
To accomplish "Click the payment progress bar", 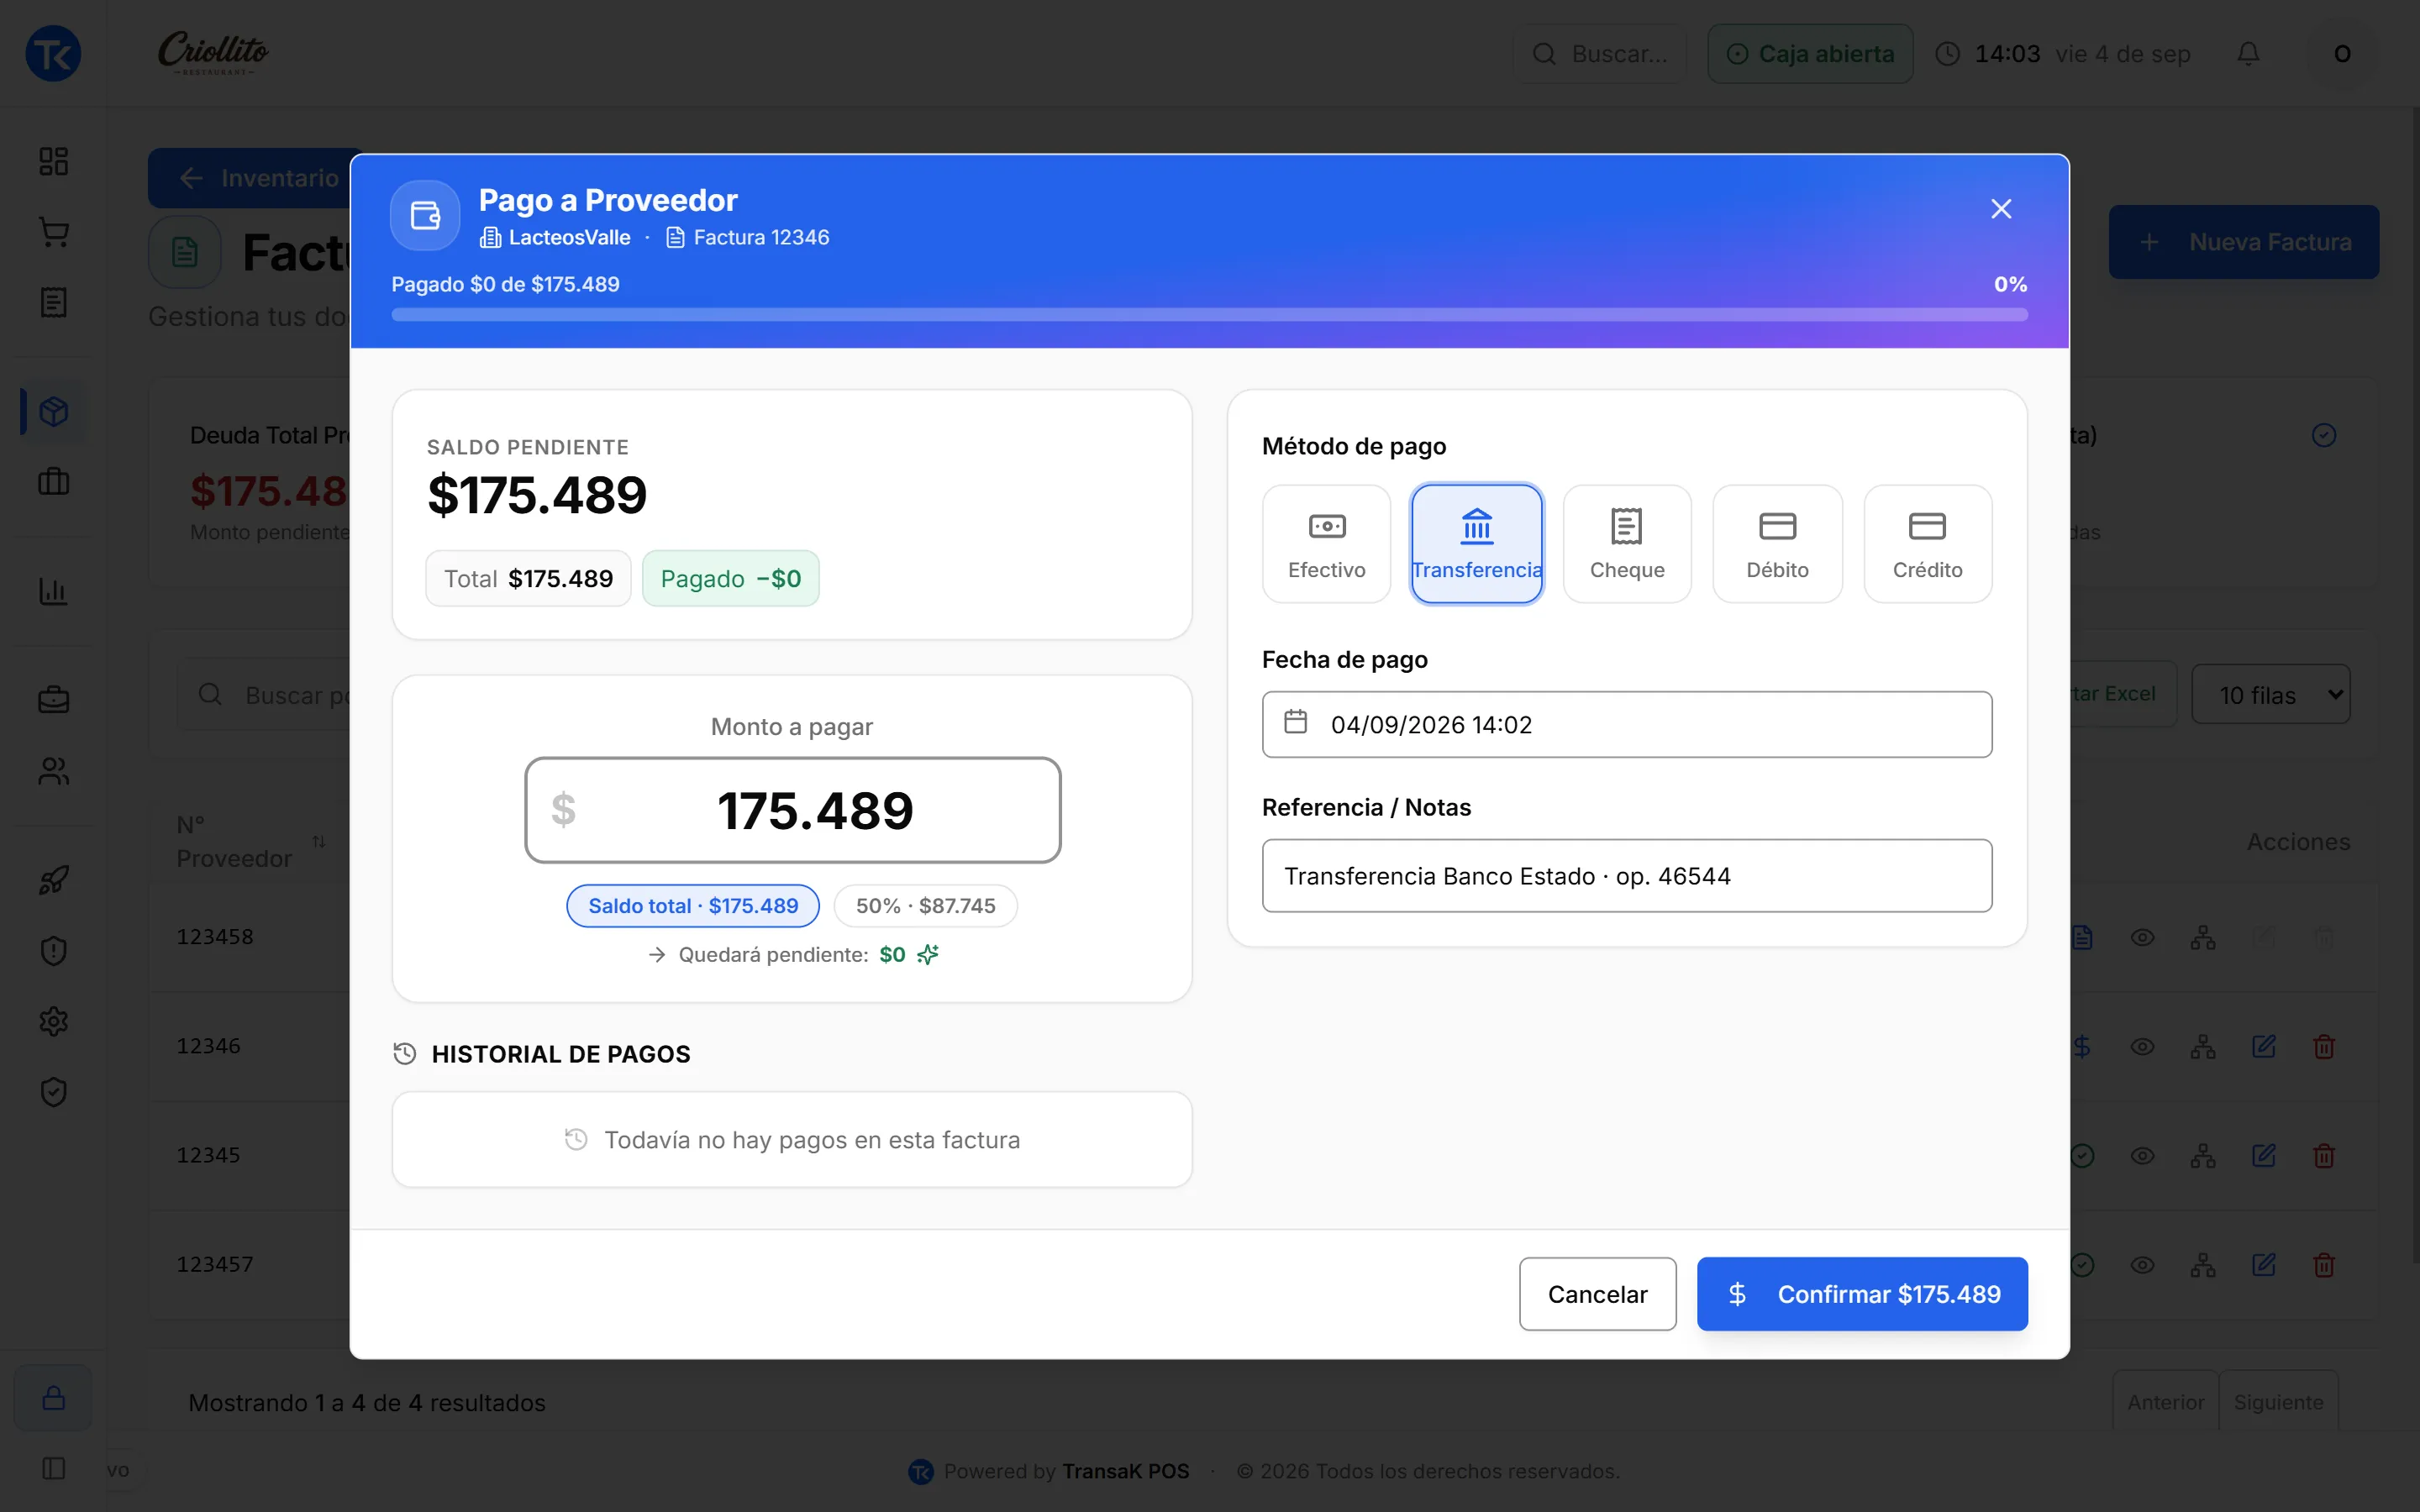I will click(1209, 315).
